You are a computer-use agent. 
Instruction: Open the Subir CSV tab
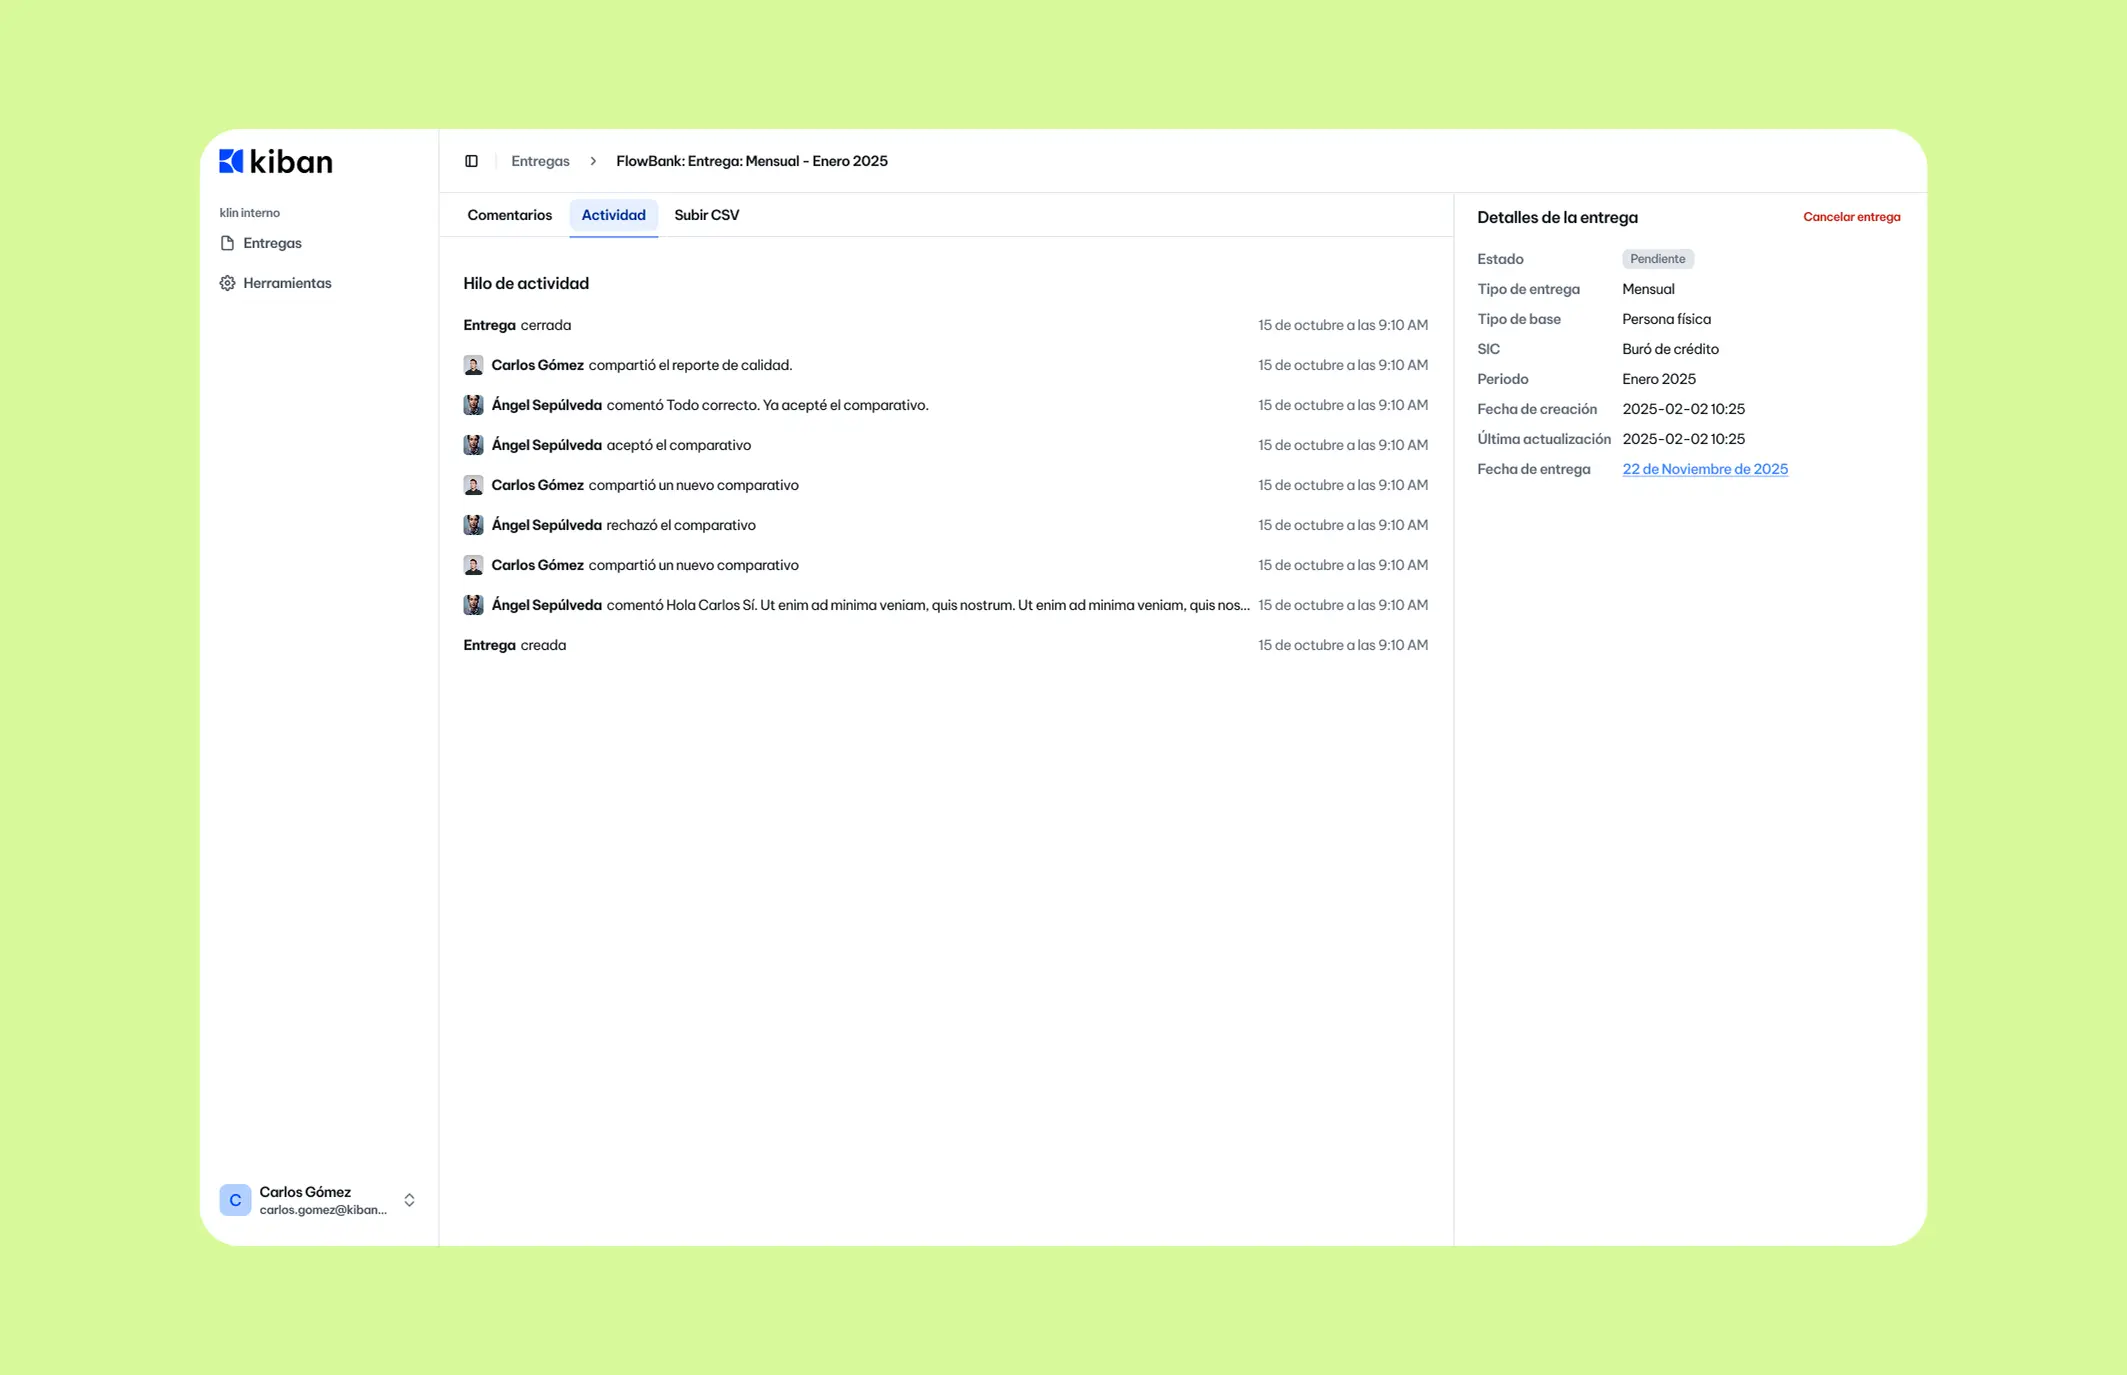(x=706, y=215)
